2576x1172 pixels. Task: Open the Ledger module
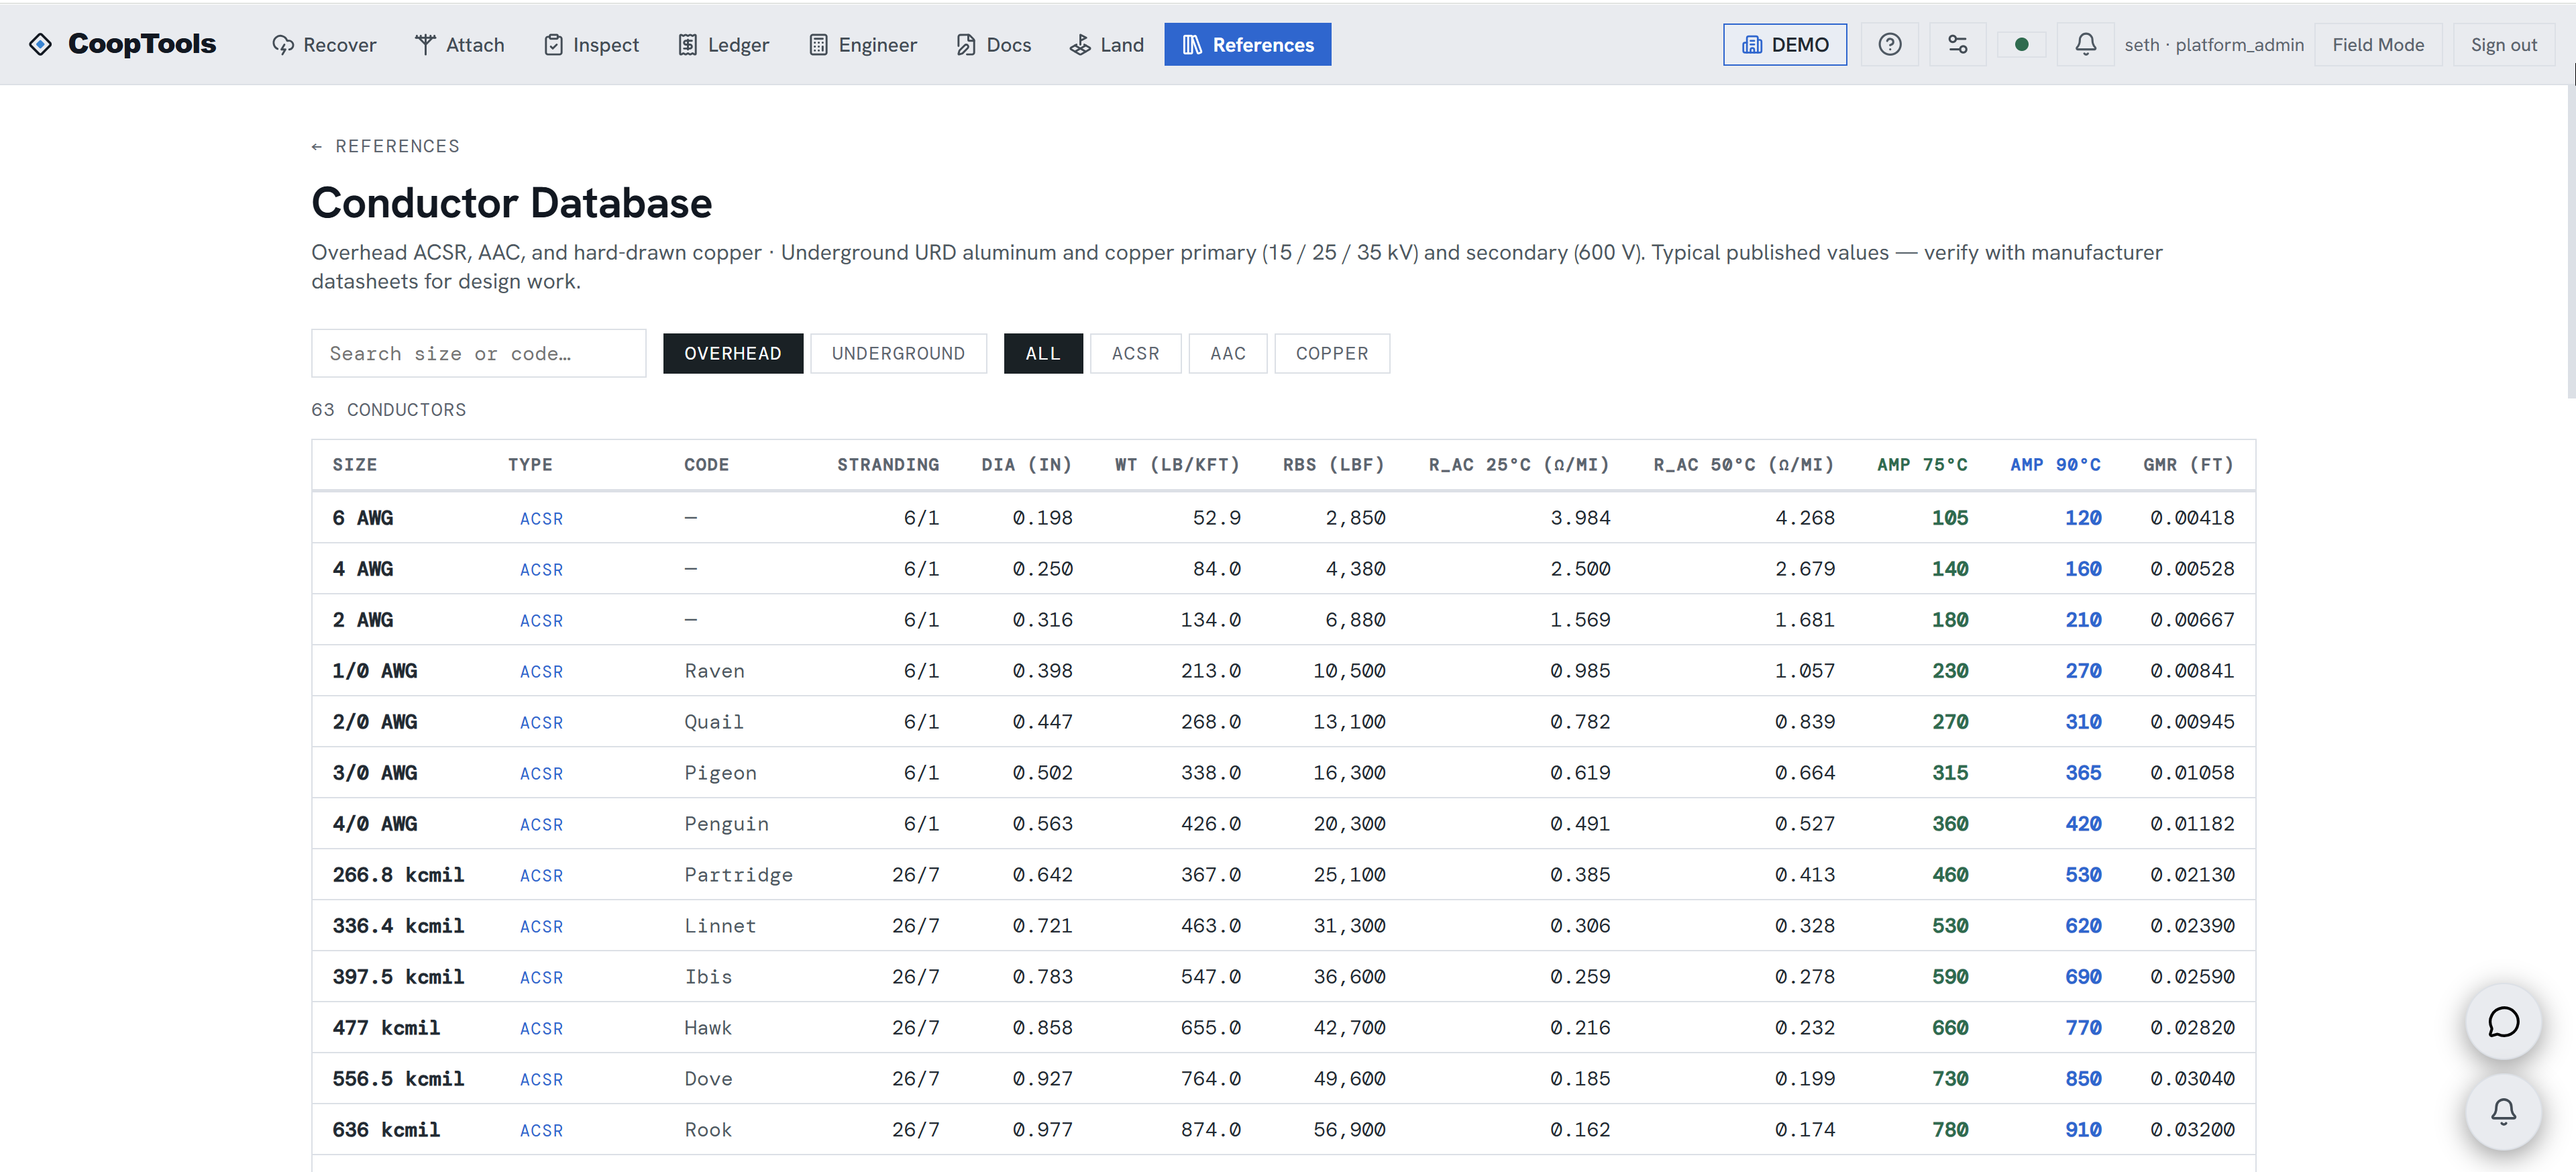[x=724, y=44]
